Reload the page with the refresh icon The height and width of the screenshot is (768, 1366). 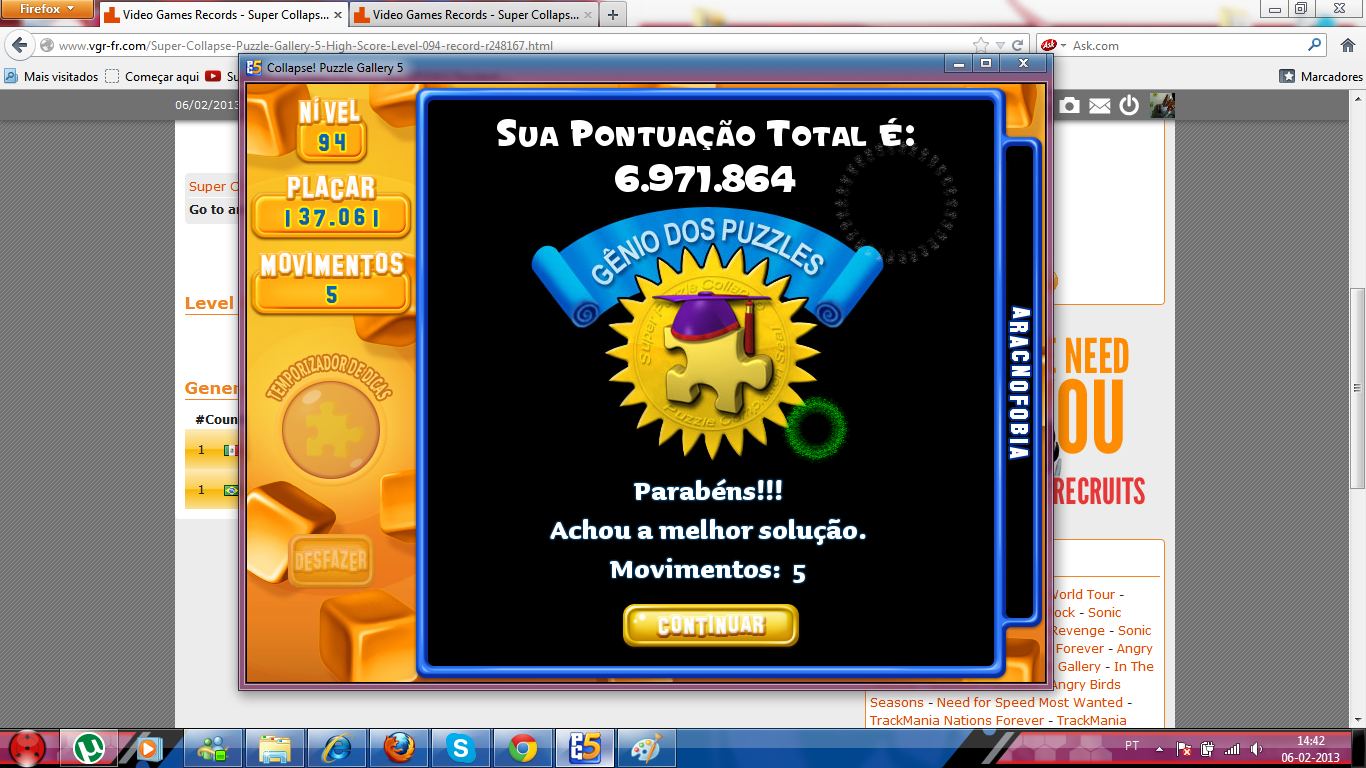click(x=1017, y=45)
